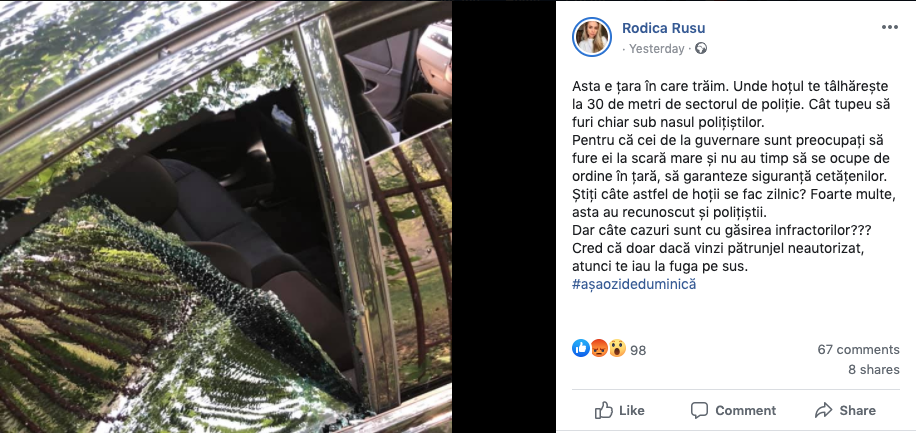Screen dimensions: 916x433
Task: Expand the 67 comments
Action: (x=858, y=349)
